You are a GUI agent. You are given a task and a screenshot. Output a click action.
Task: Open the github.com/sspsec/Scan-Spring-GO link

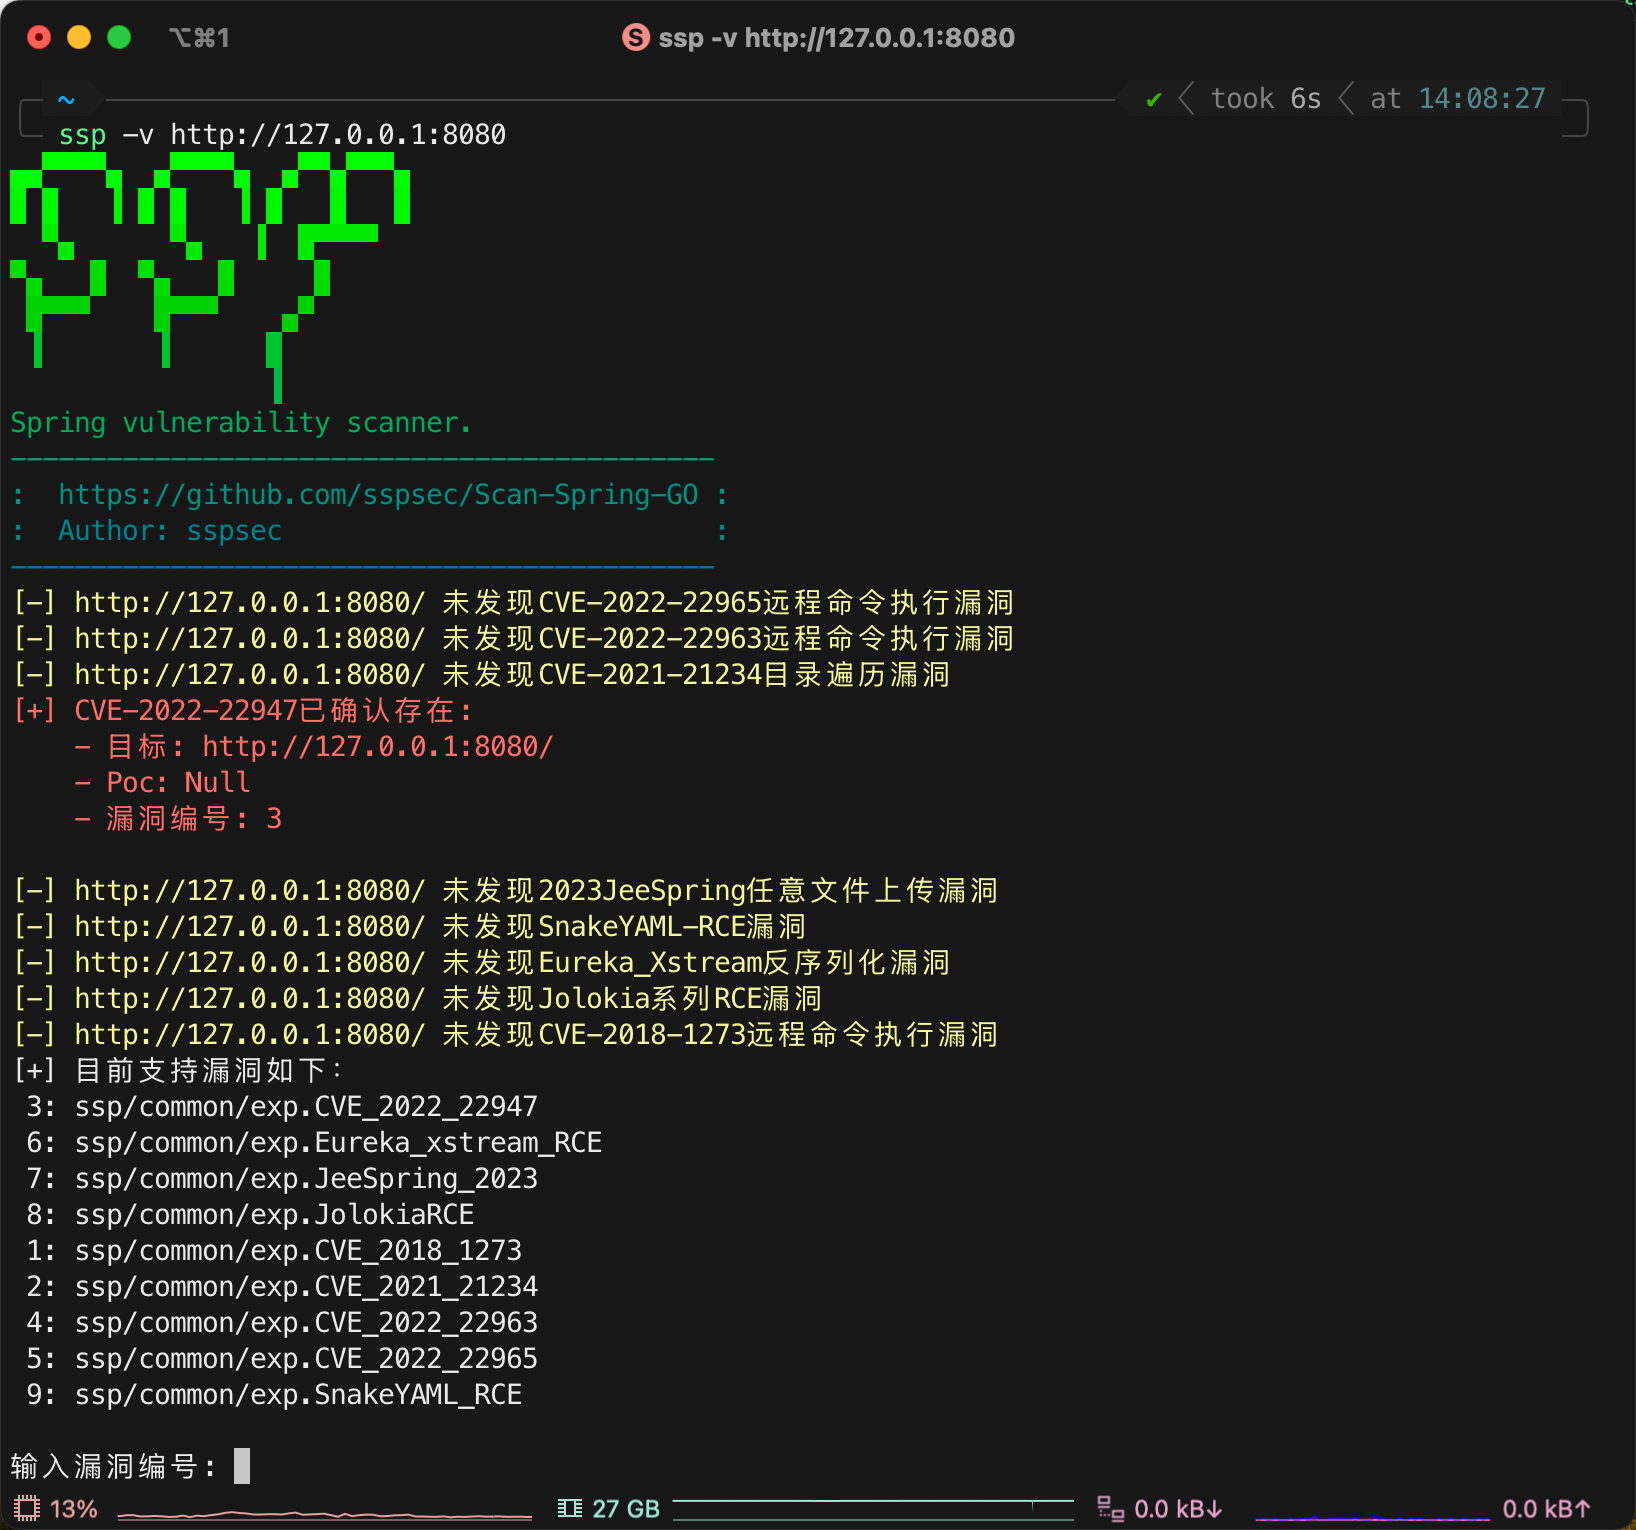tap(378, 495)
